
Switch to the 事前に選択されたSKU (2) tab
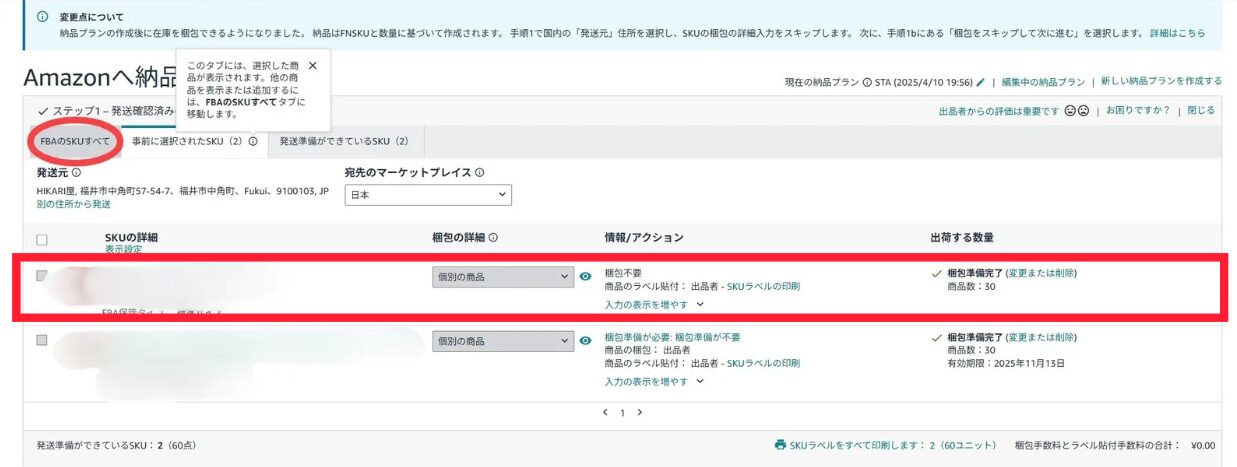pos(194,141)
